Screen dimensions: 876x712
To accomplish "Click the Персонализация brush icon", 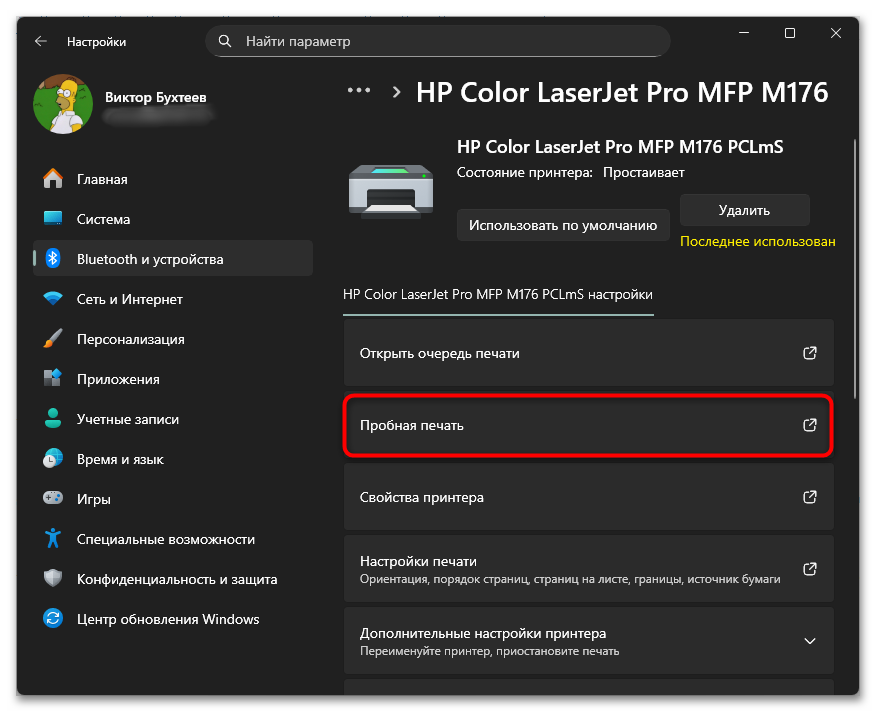I will 53,338.
